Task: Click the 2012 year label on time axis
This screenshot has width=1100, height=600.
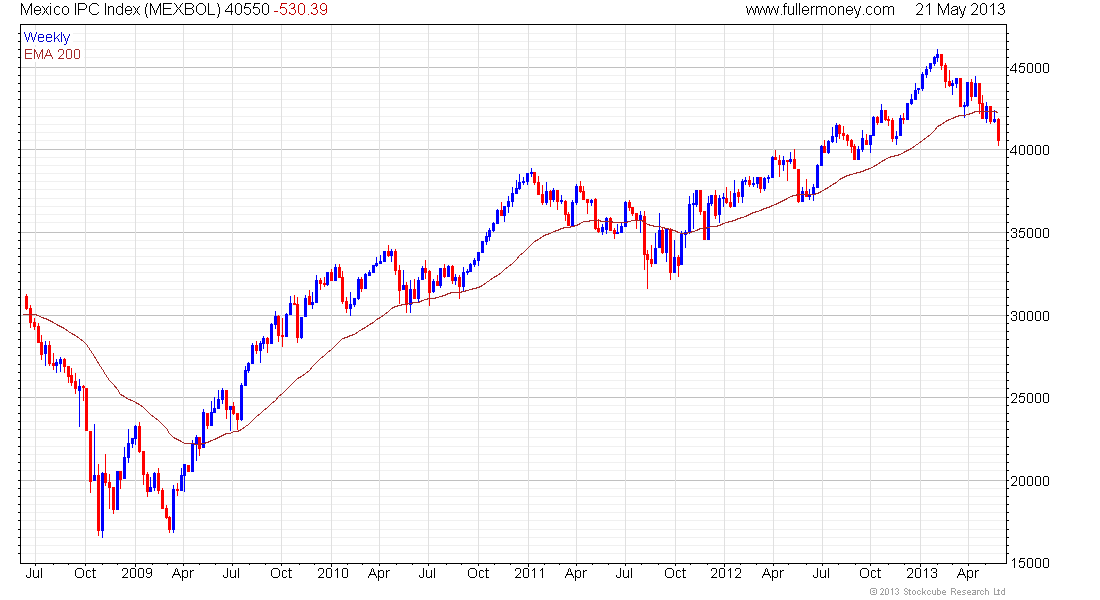Action: tap(725, 573)
